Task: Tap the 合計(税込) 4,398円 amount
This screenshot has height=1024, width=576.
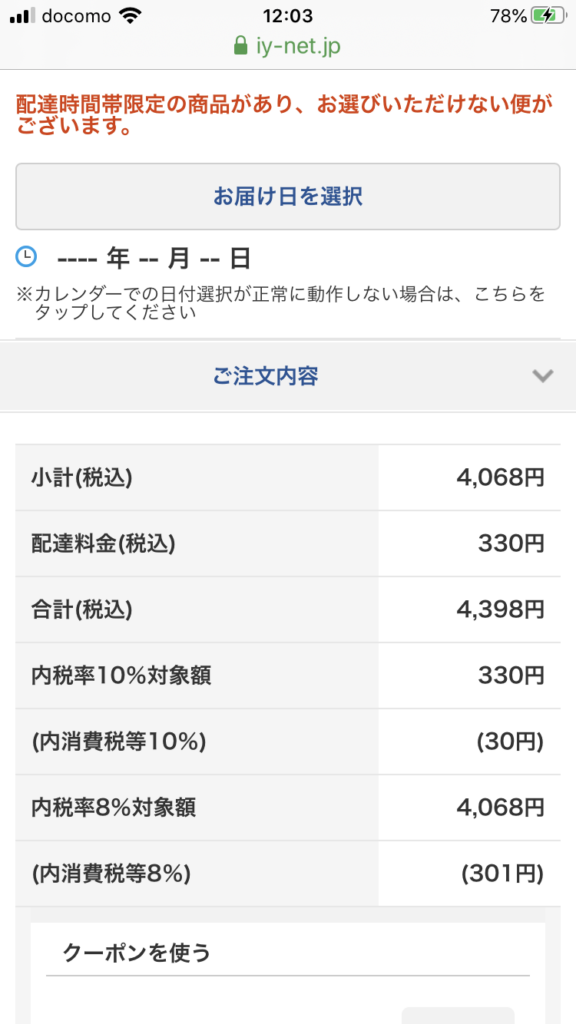Action: tap(500, 610)
